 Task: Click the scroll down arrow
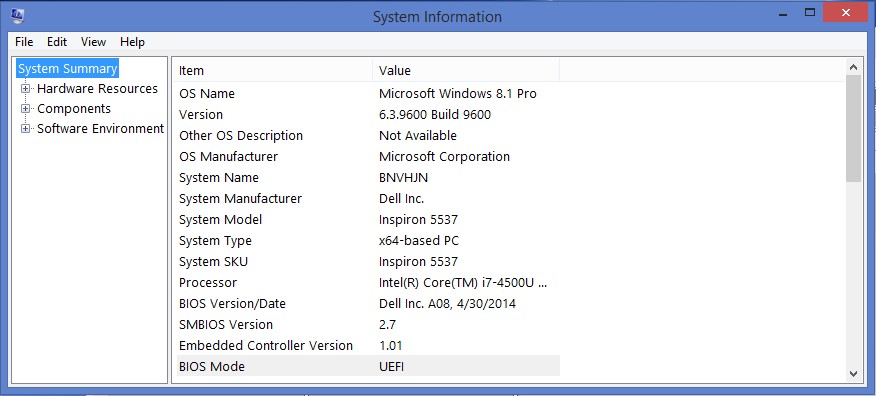point(853,373)
